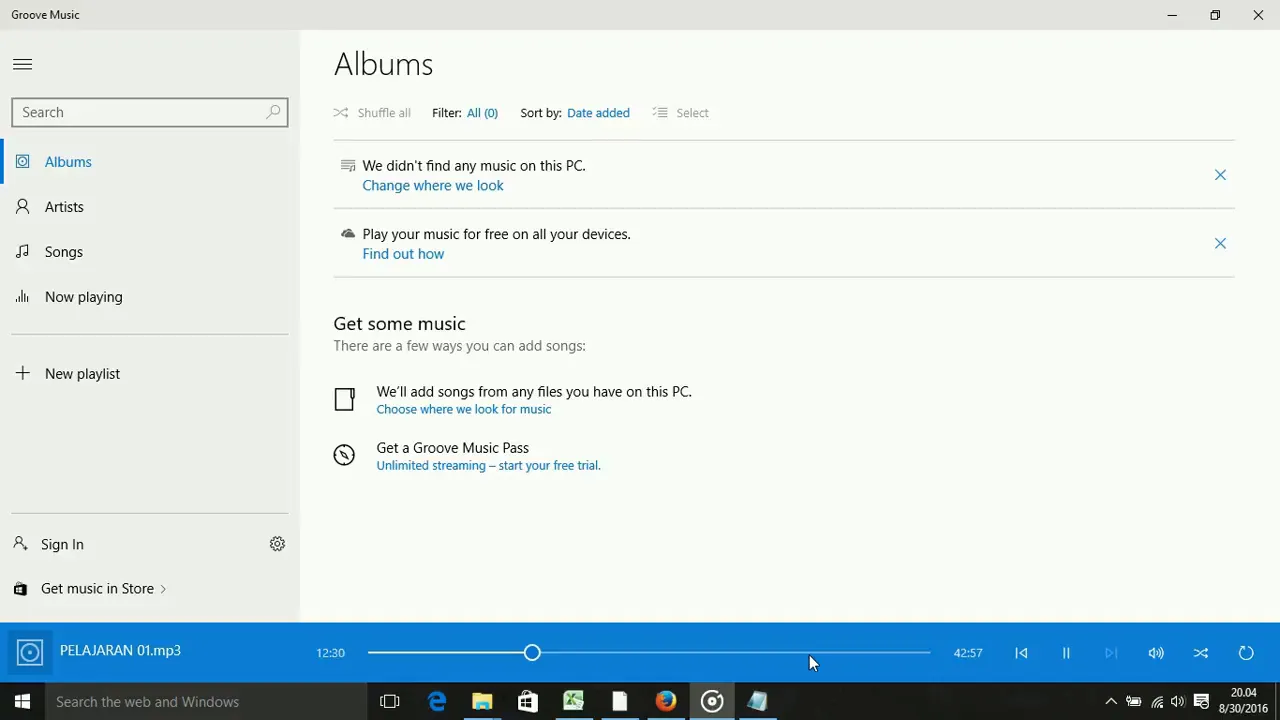Go to the Artists section

pos(150,207)
